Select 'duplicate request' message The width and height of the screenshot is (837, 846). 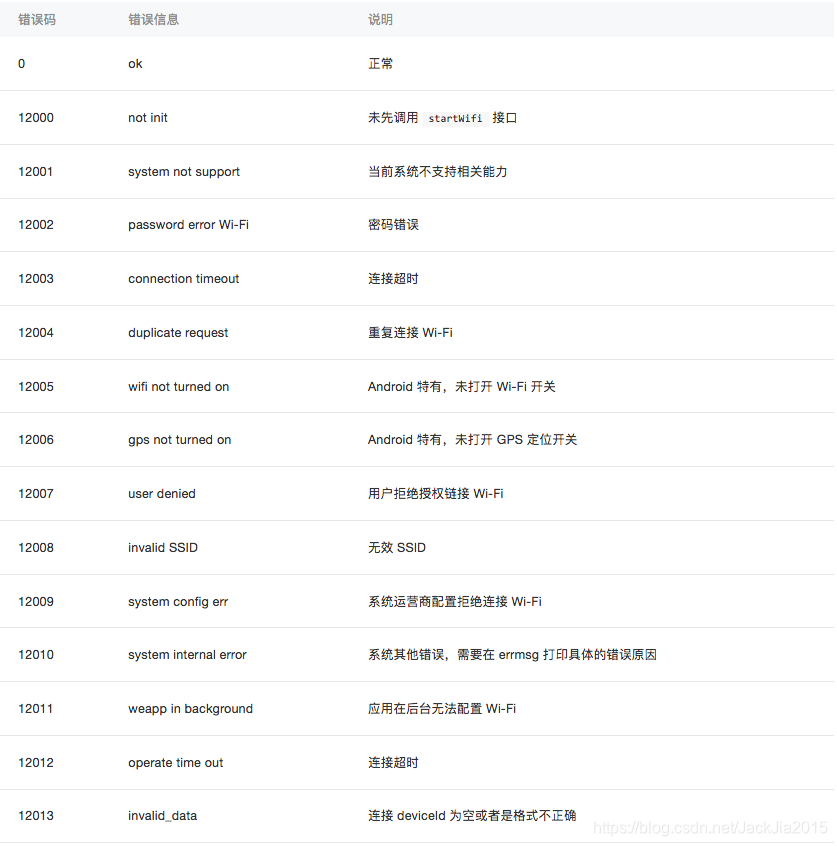(178, 332)
